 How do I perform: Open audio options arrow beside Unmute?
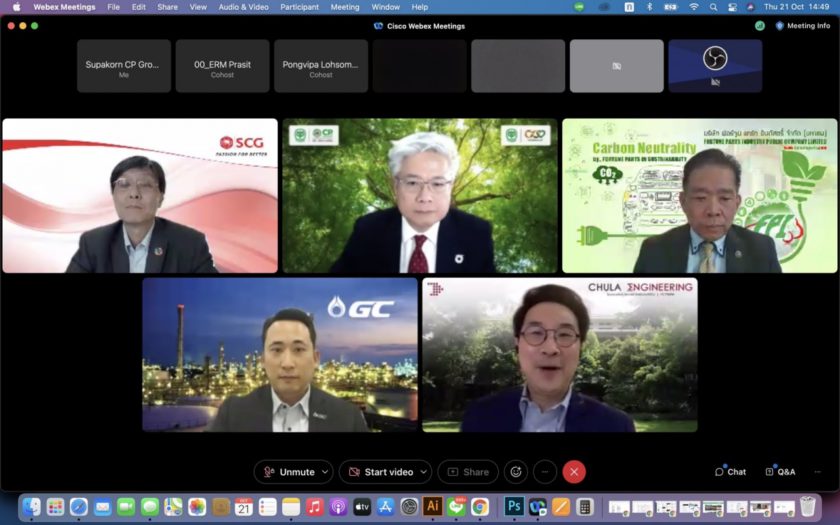(x=324, y=472)
